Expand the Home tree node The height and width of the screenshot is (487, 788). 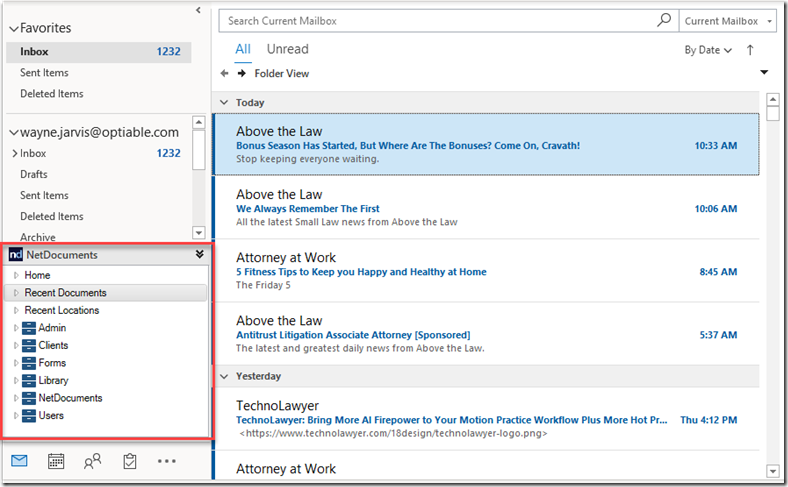16,275
